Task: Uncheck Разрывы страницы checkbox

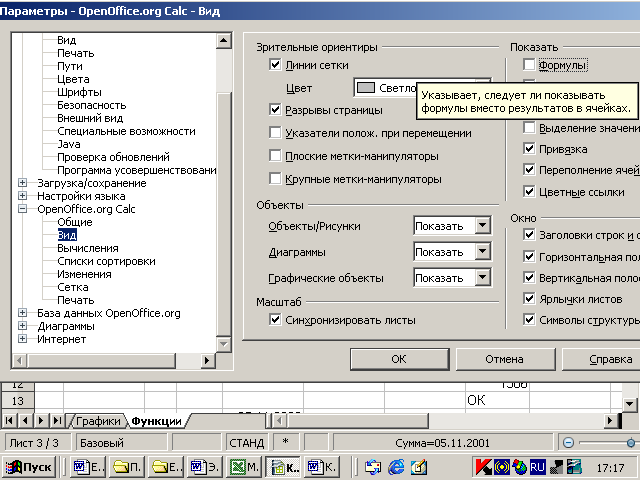Action: 275,109
